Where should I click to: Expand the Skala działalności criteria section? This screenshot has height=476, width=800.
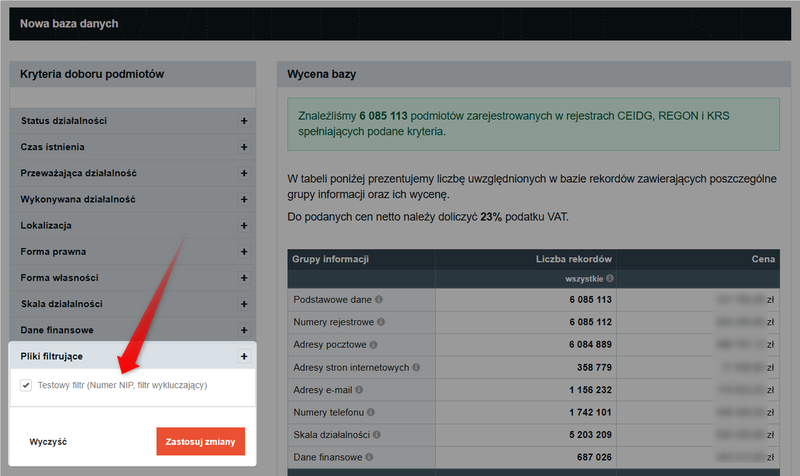(x=243, y=304)
